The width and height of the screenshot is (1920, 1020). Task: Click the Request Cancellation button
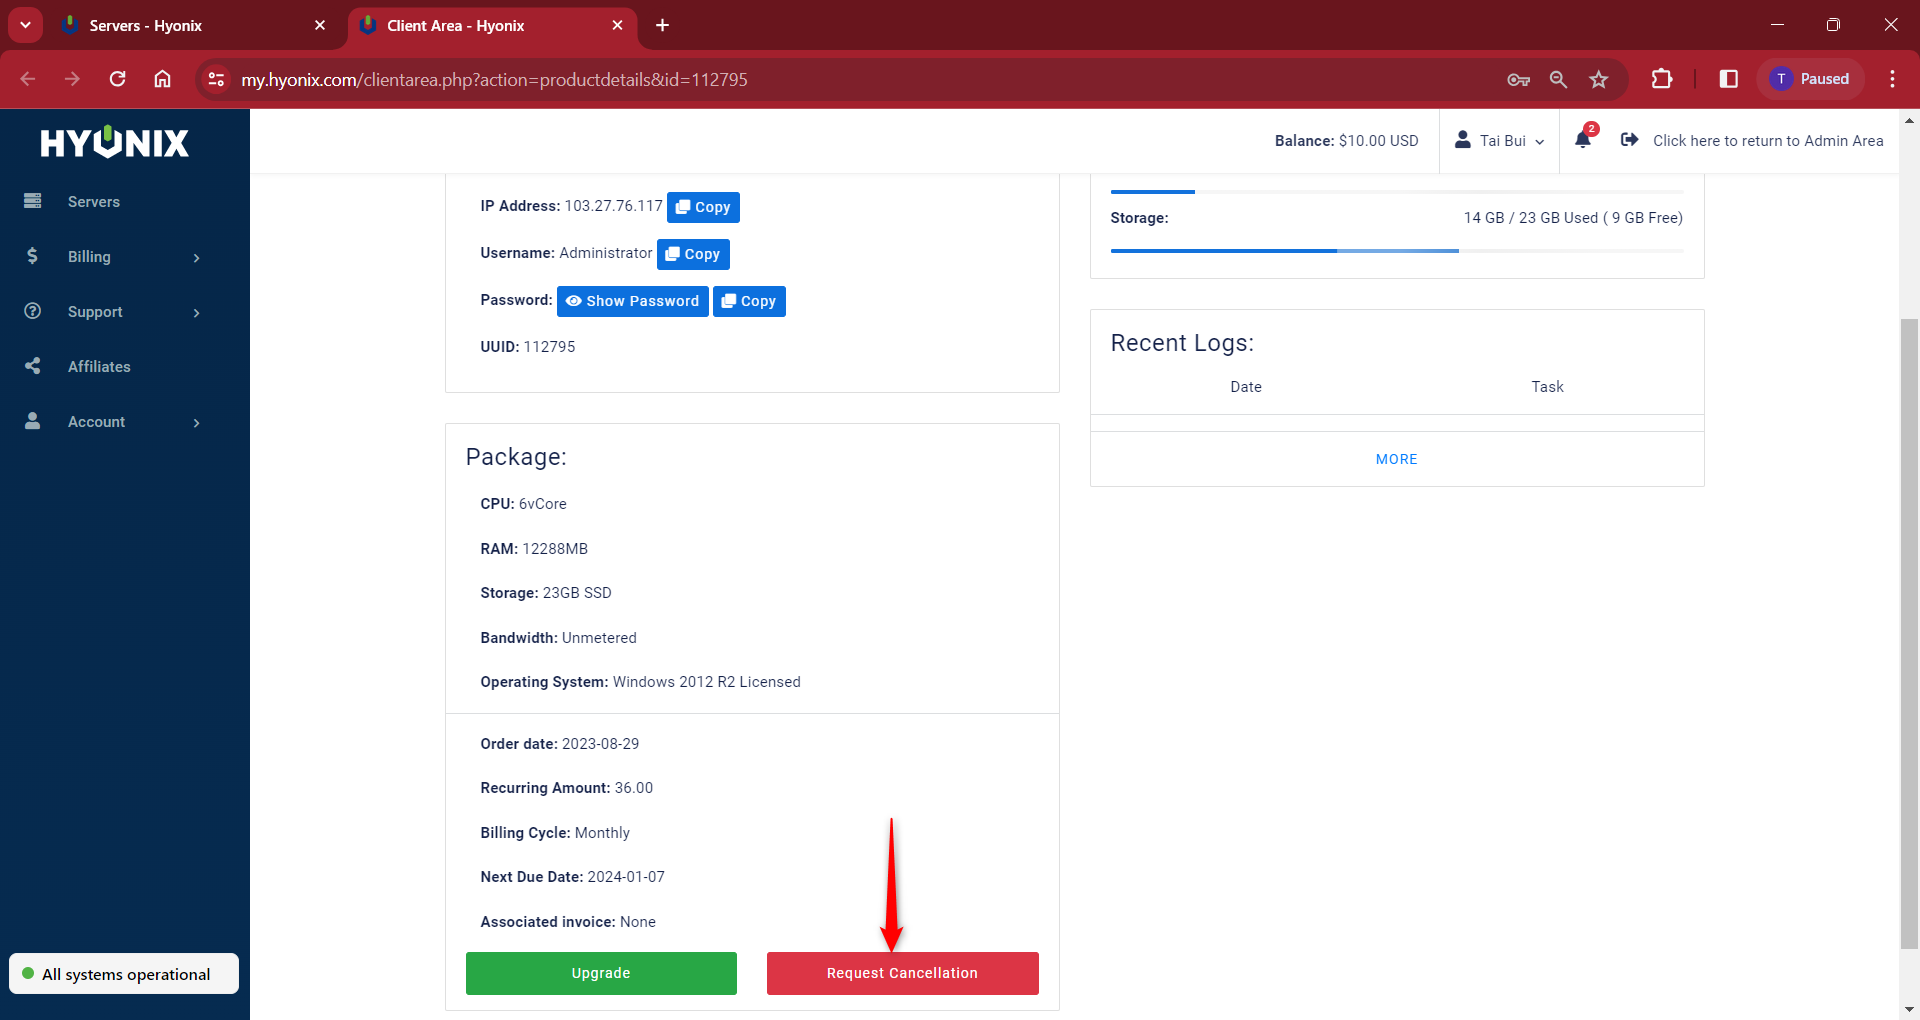[x=902, y=973]
